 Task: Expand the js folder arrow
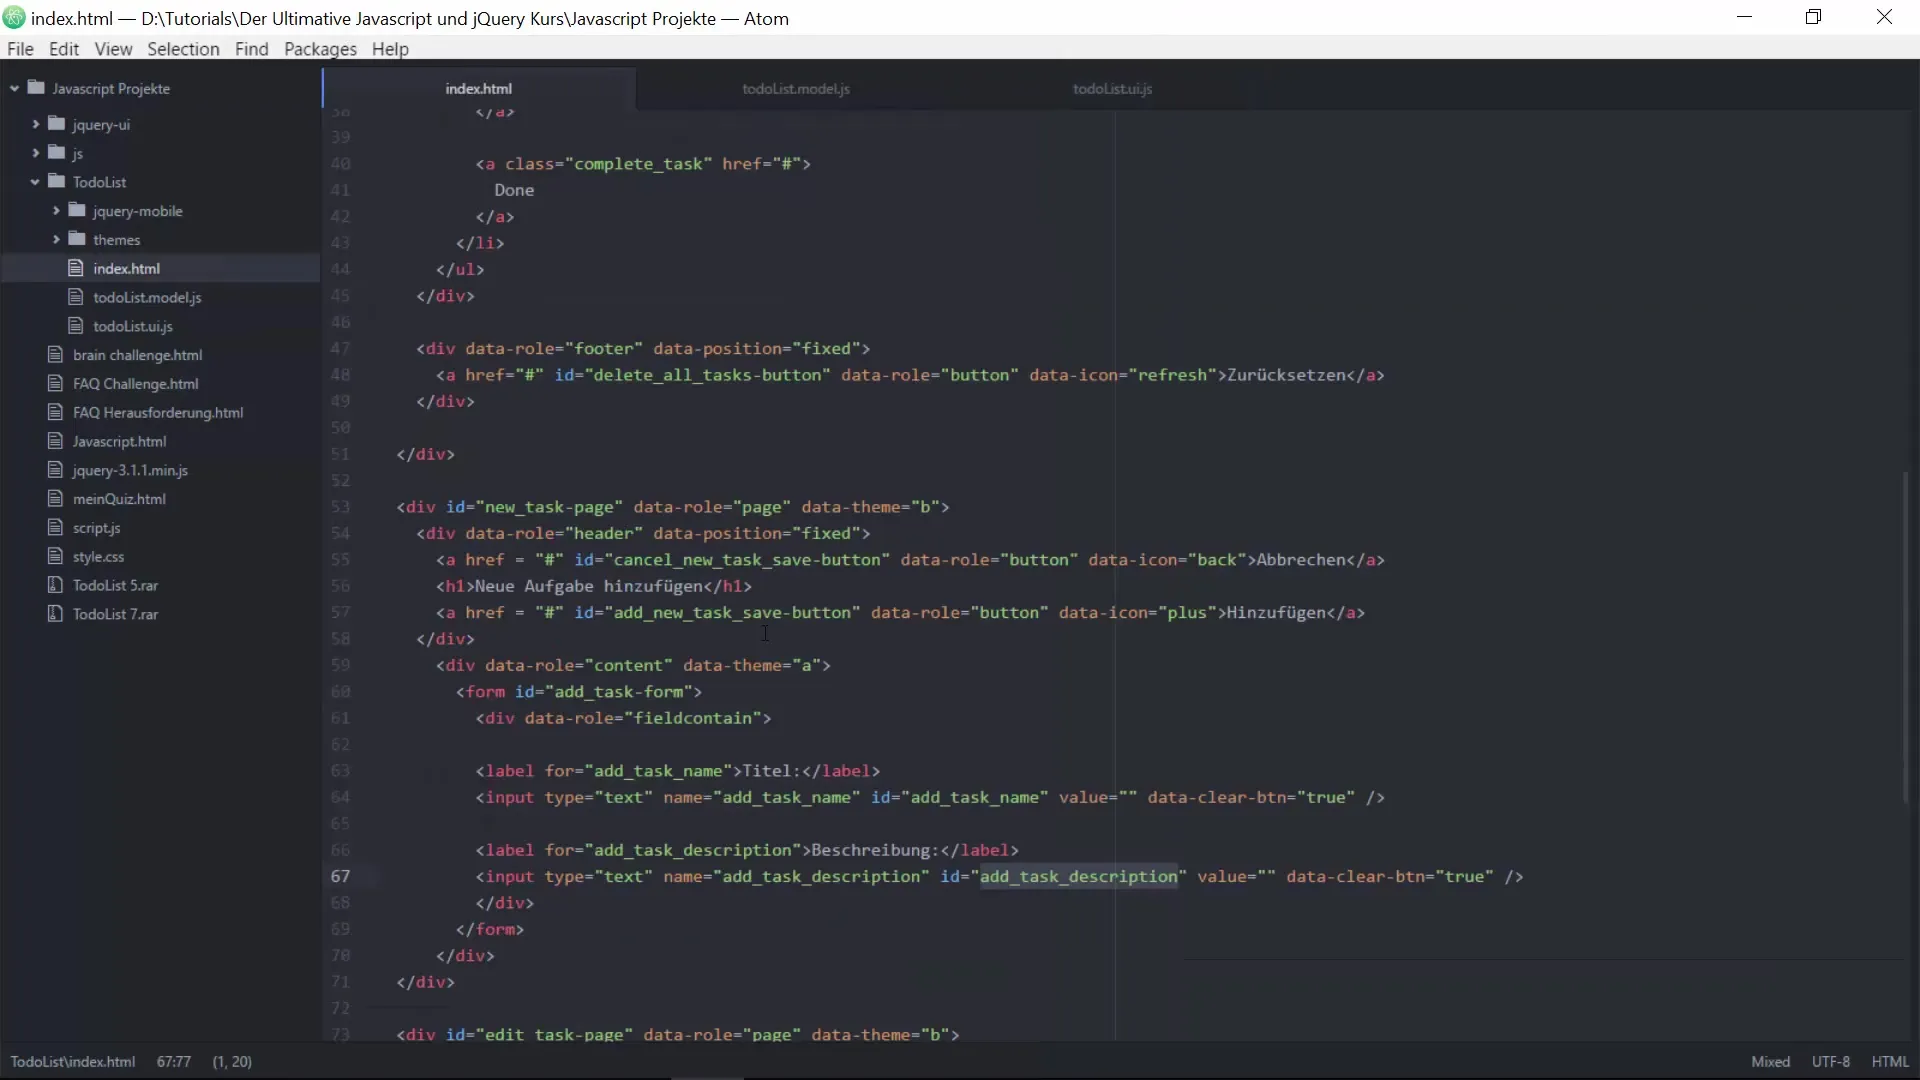pos(36,153)
